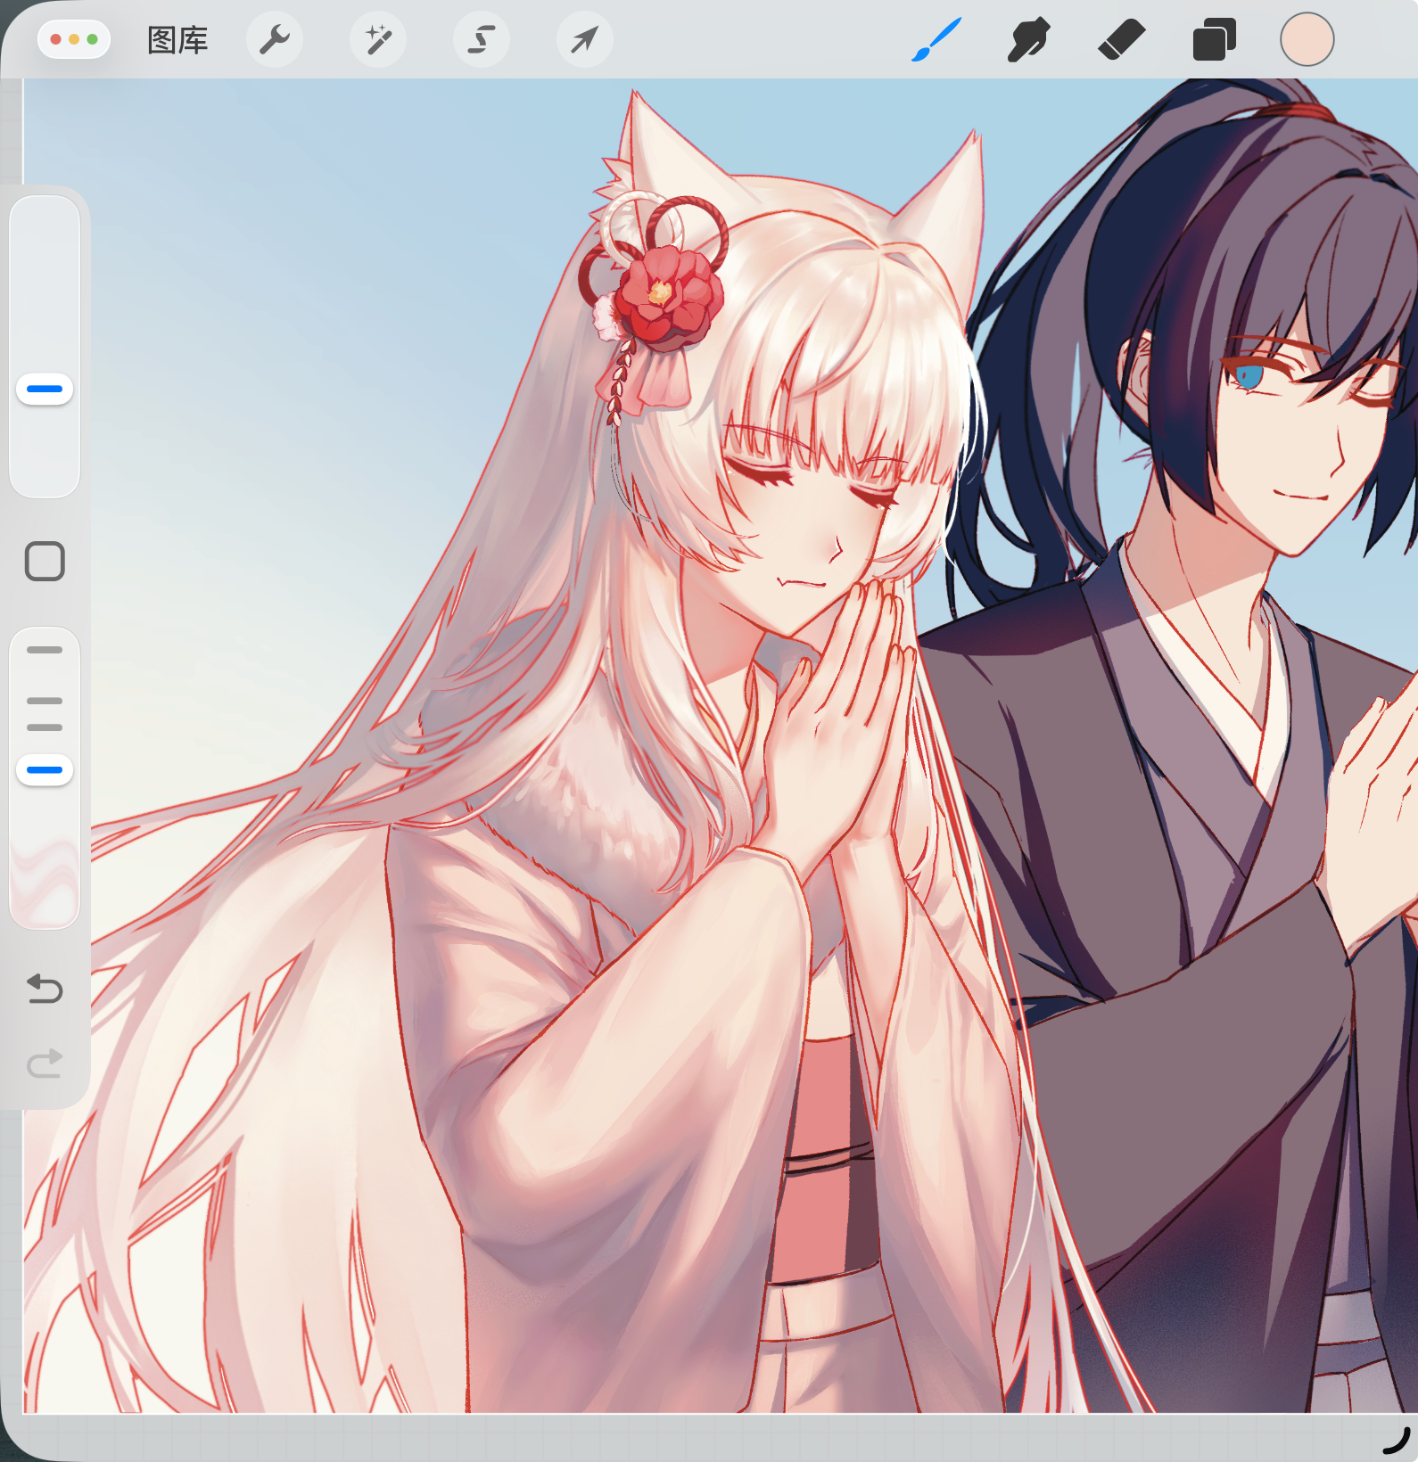
Task: Tap the square modify button in sidebar
Action: pos(45,562)
